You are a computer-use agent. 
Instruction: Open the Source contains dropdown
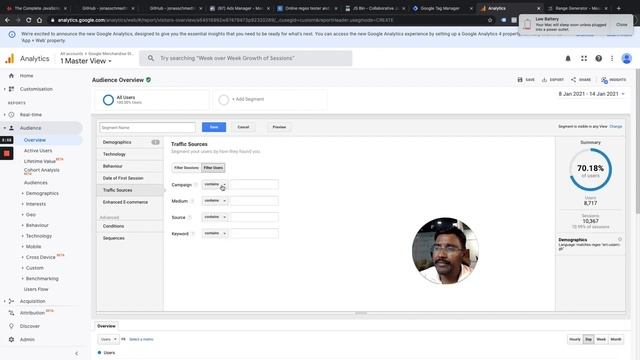[x=215, y=217]
